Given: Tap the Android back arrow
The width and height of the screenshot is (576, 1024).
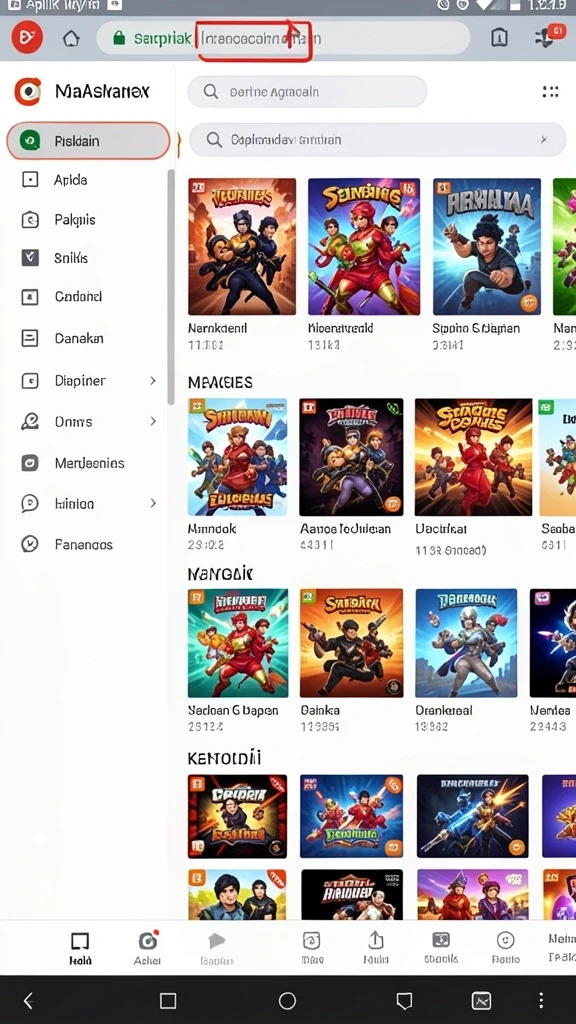Looking at the screenshot, I should (x=27, y=1000).
